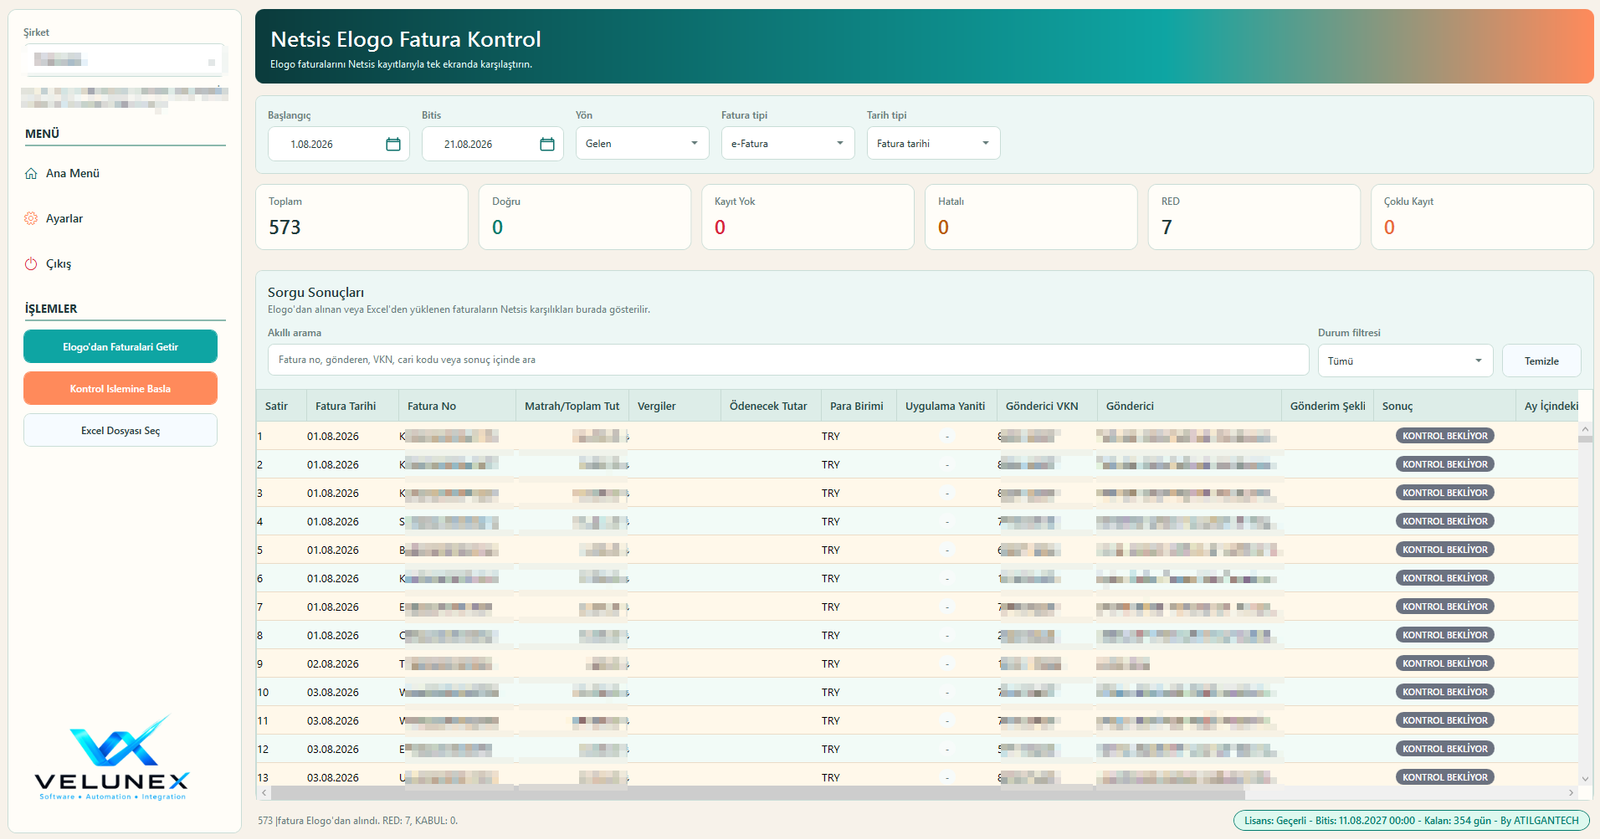Click the Temizle button

1541,361
